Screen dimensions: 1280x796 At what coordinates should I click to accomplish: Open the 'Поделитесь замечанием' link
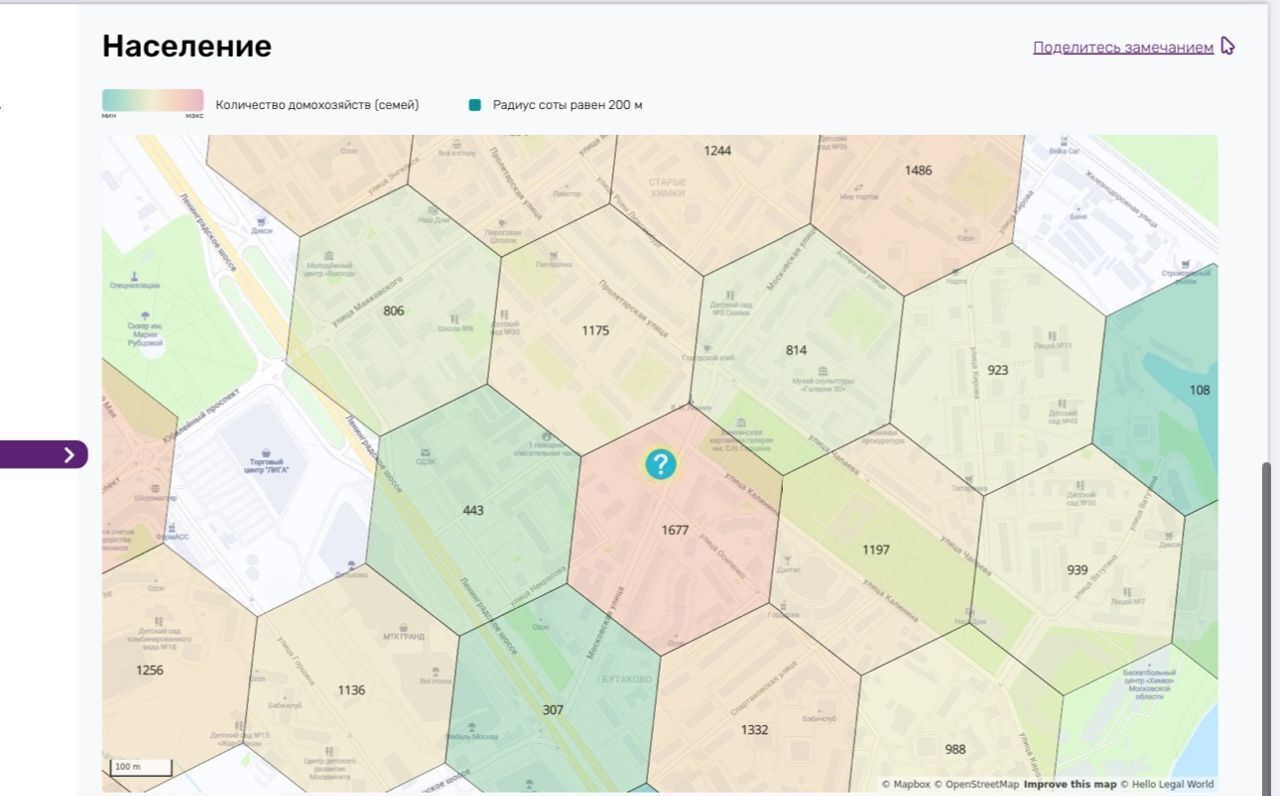pos(1123,47)
